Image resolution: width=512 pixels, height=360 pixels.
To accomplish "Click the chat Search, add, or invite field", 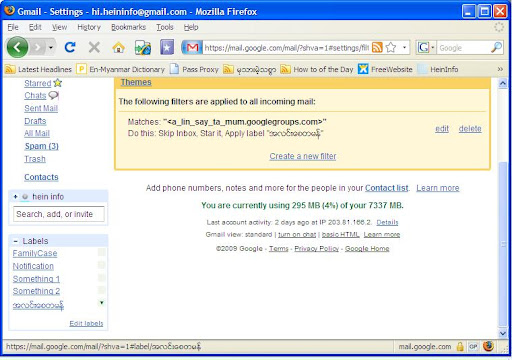I will [x=59, y=214].
